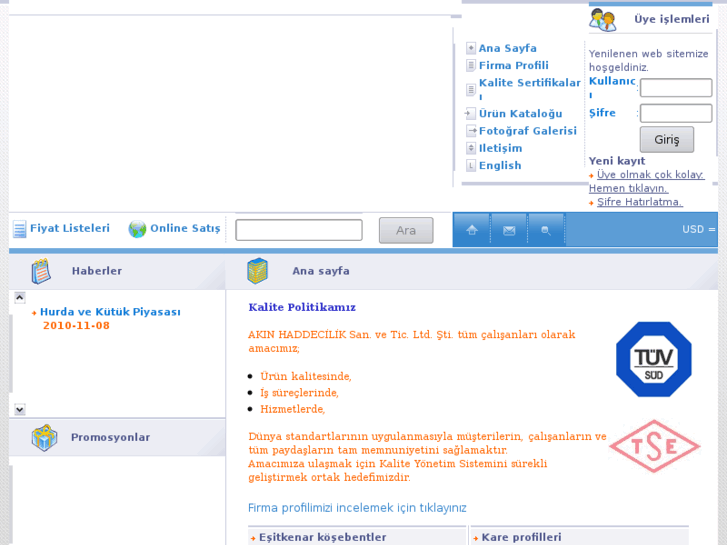Open the Fotoğraf Galerisi menu item
Image resolution: width=727 pixels, height=545 pixels.
528,131
